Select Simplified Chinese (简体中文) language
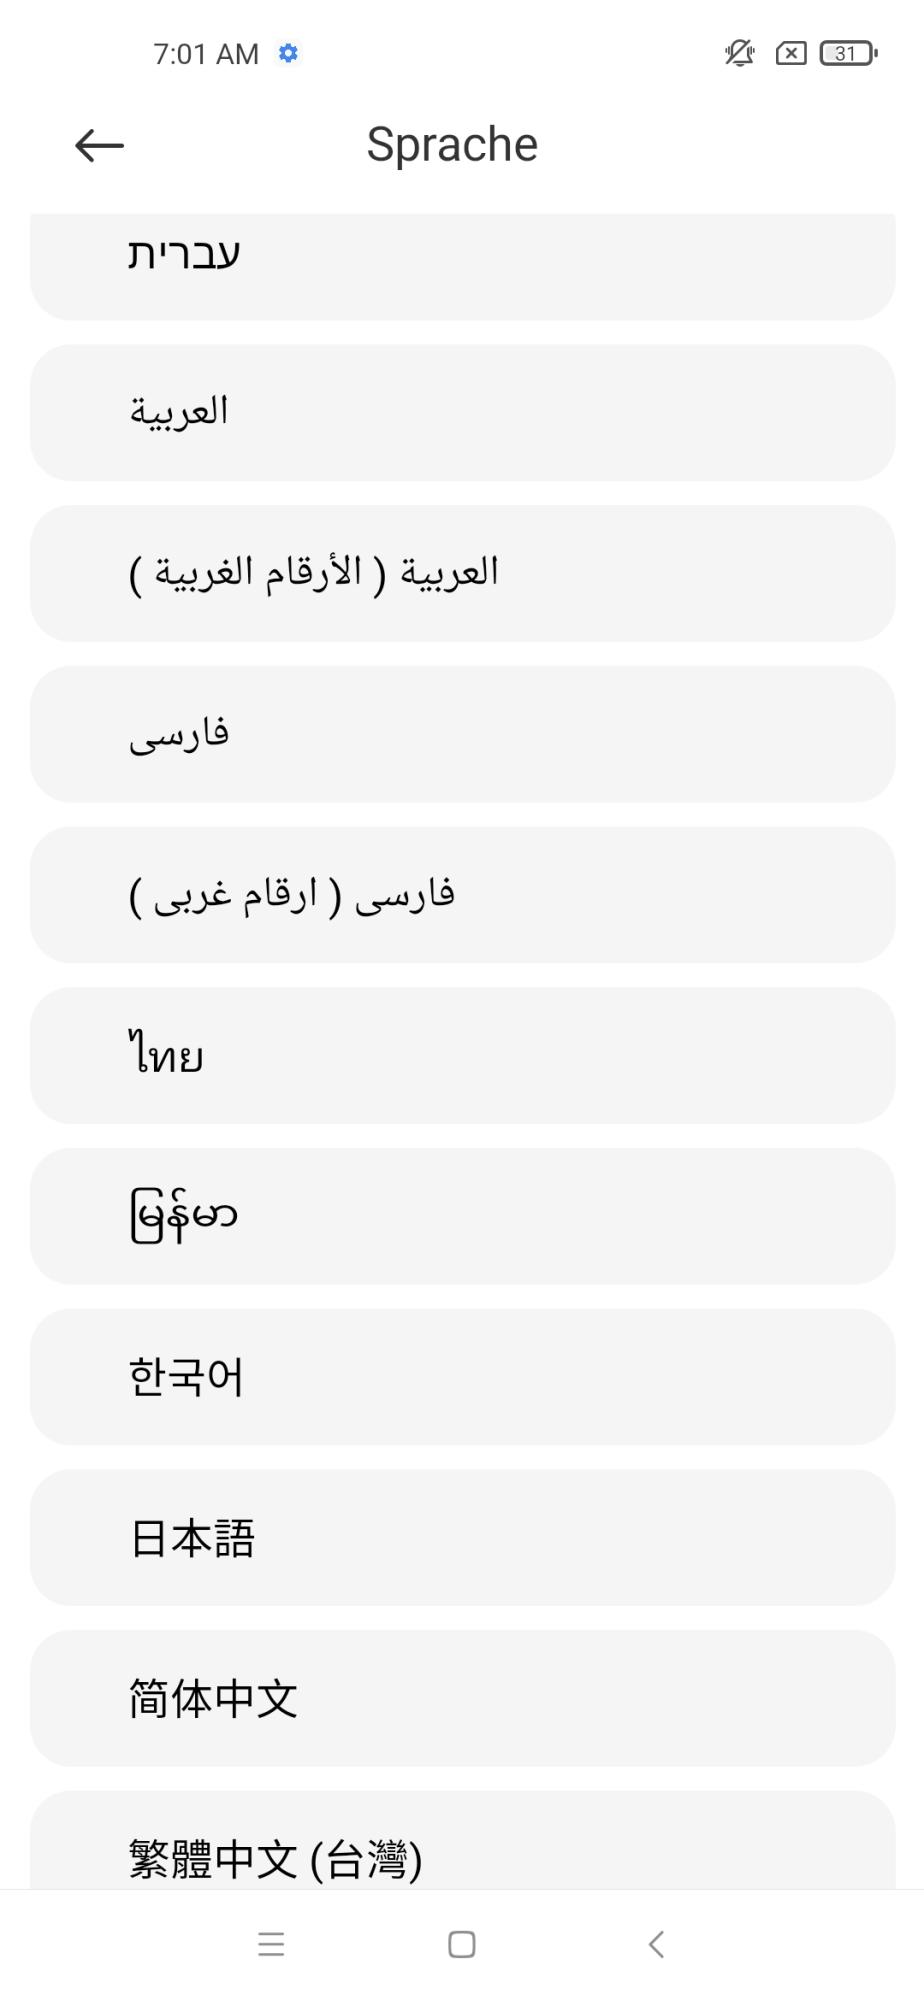This screenshot has height=2000, width=924. coord(462,1698)
